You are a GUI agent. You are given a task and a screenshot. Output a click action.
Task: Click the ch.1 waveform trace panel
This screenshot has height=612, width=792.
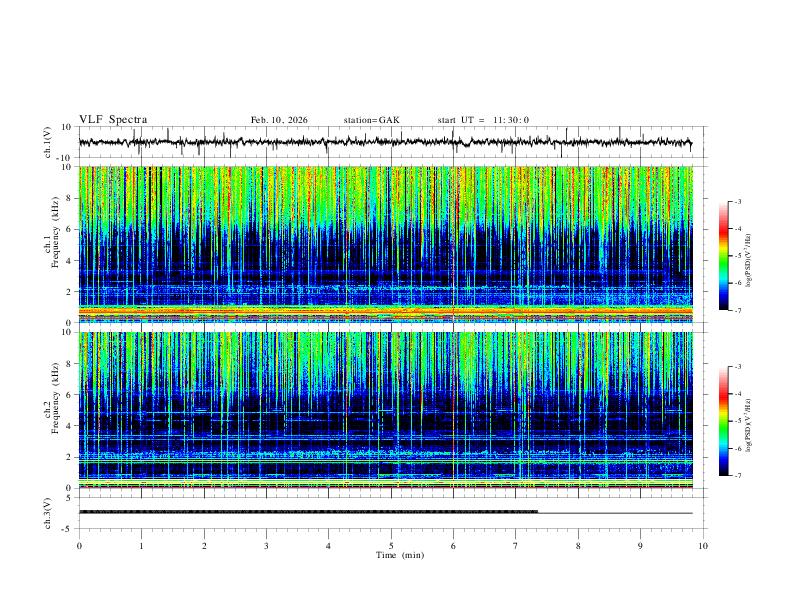[x=392, y=142]
